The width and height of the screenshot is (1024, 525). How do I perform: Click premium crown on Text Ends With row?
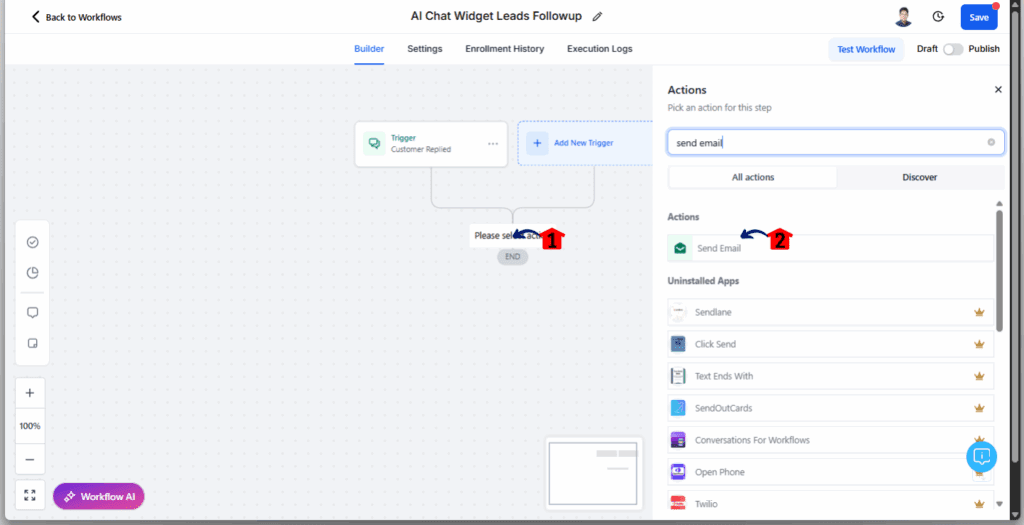979,376
